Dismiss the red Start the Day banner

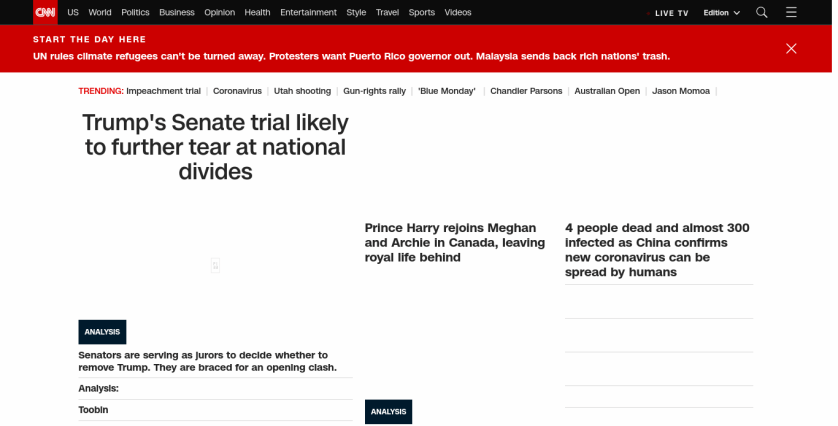tap(791, 48)
